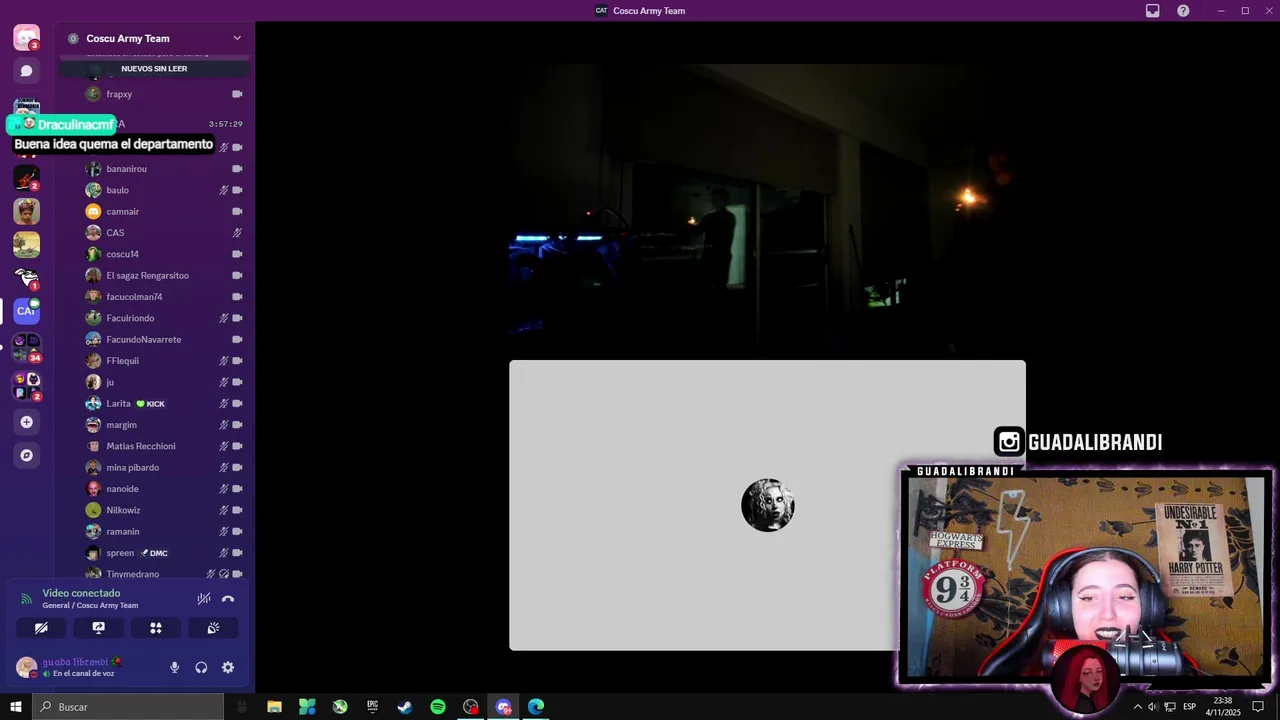
Task: Open server with troll face icon
Action: (x=27, y=277)
